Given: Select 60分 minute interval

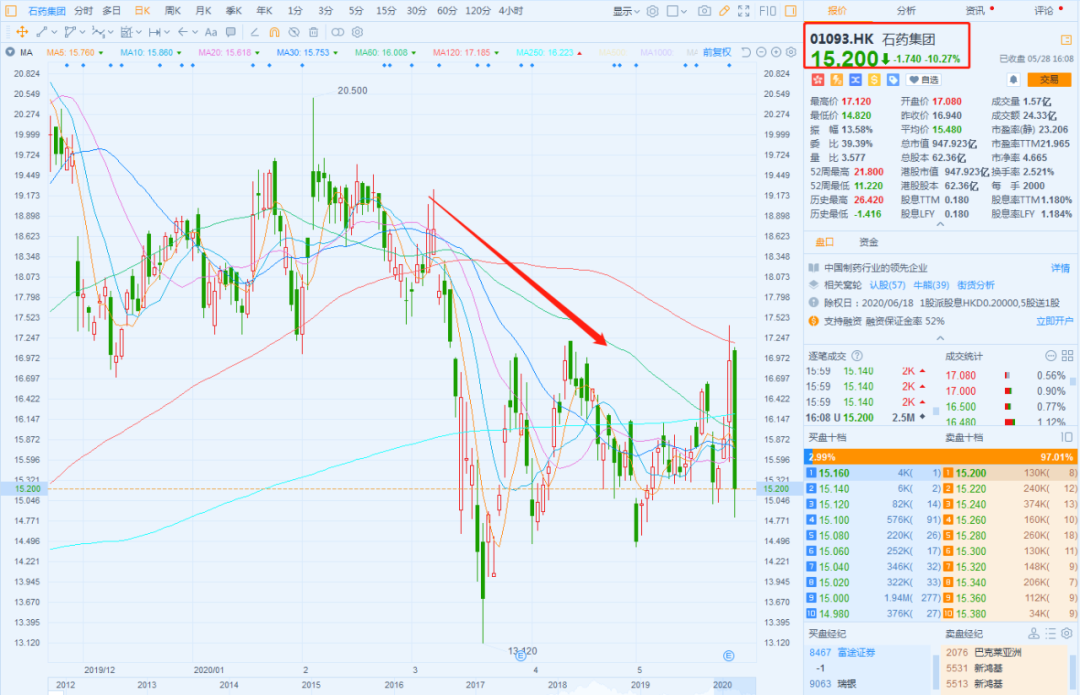Looking at the screenshot, I should [x=446, y=11].
